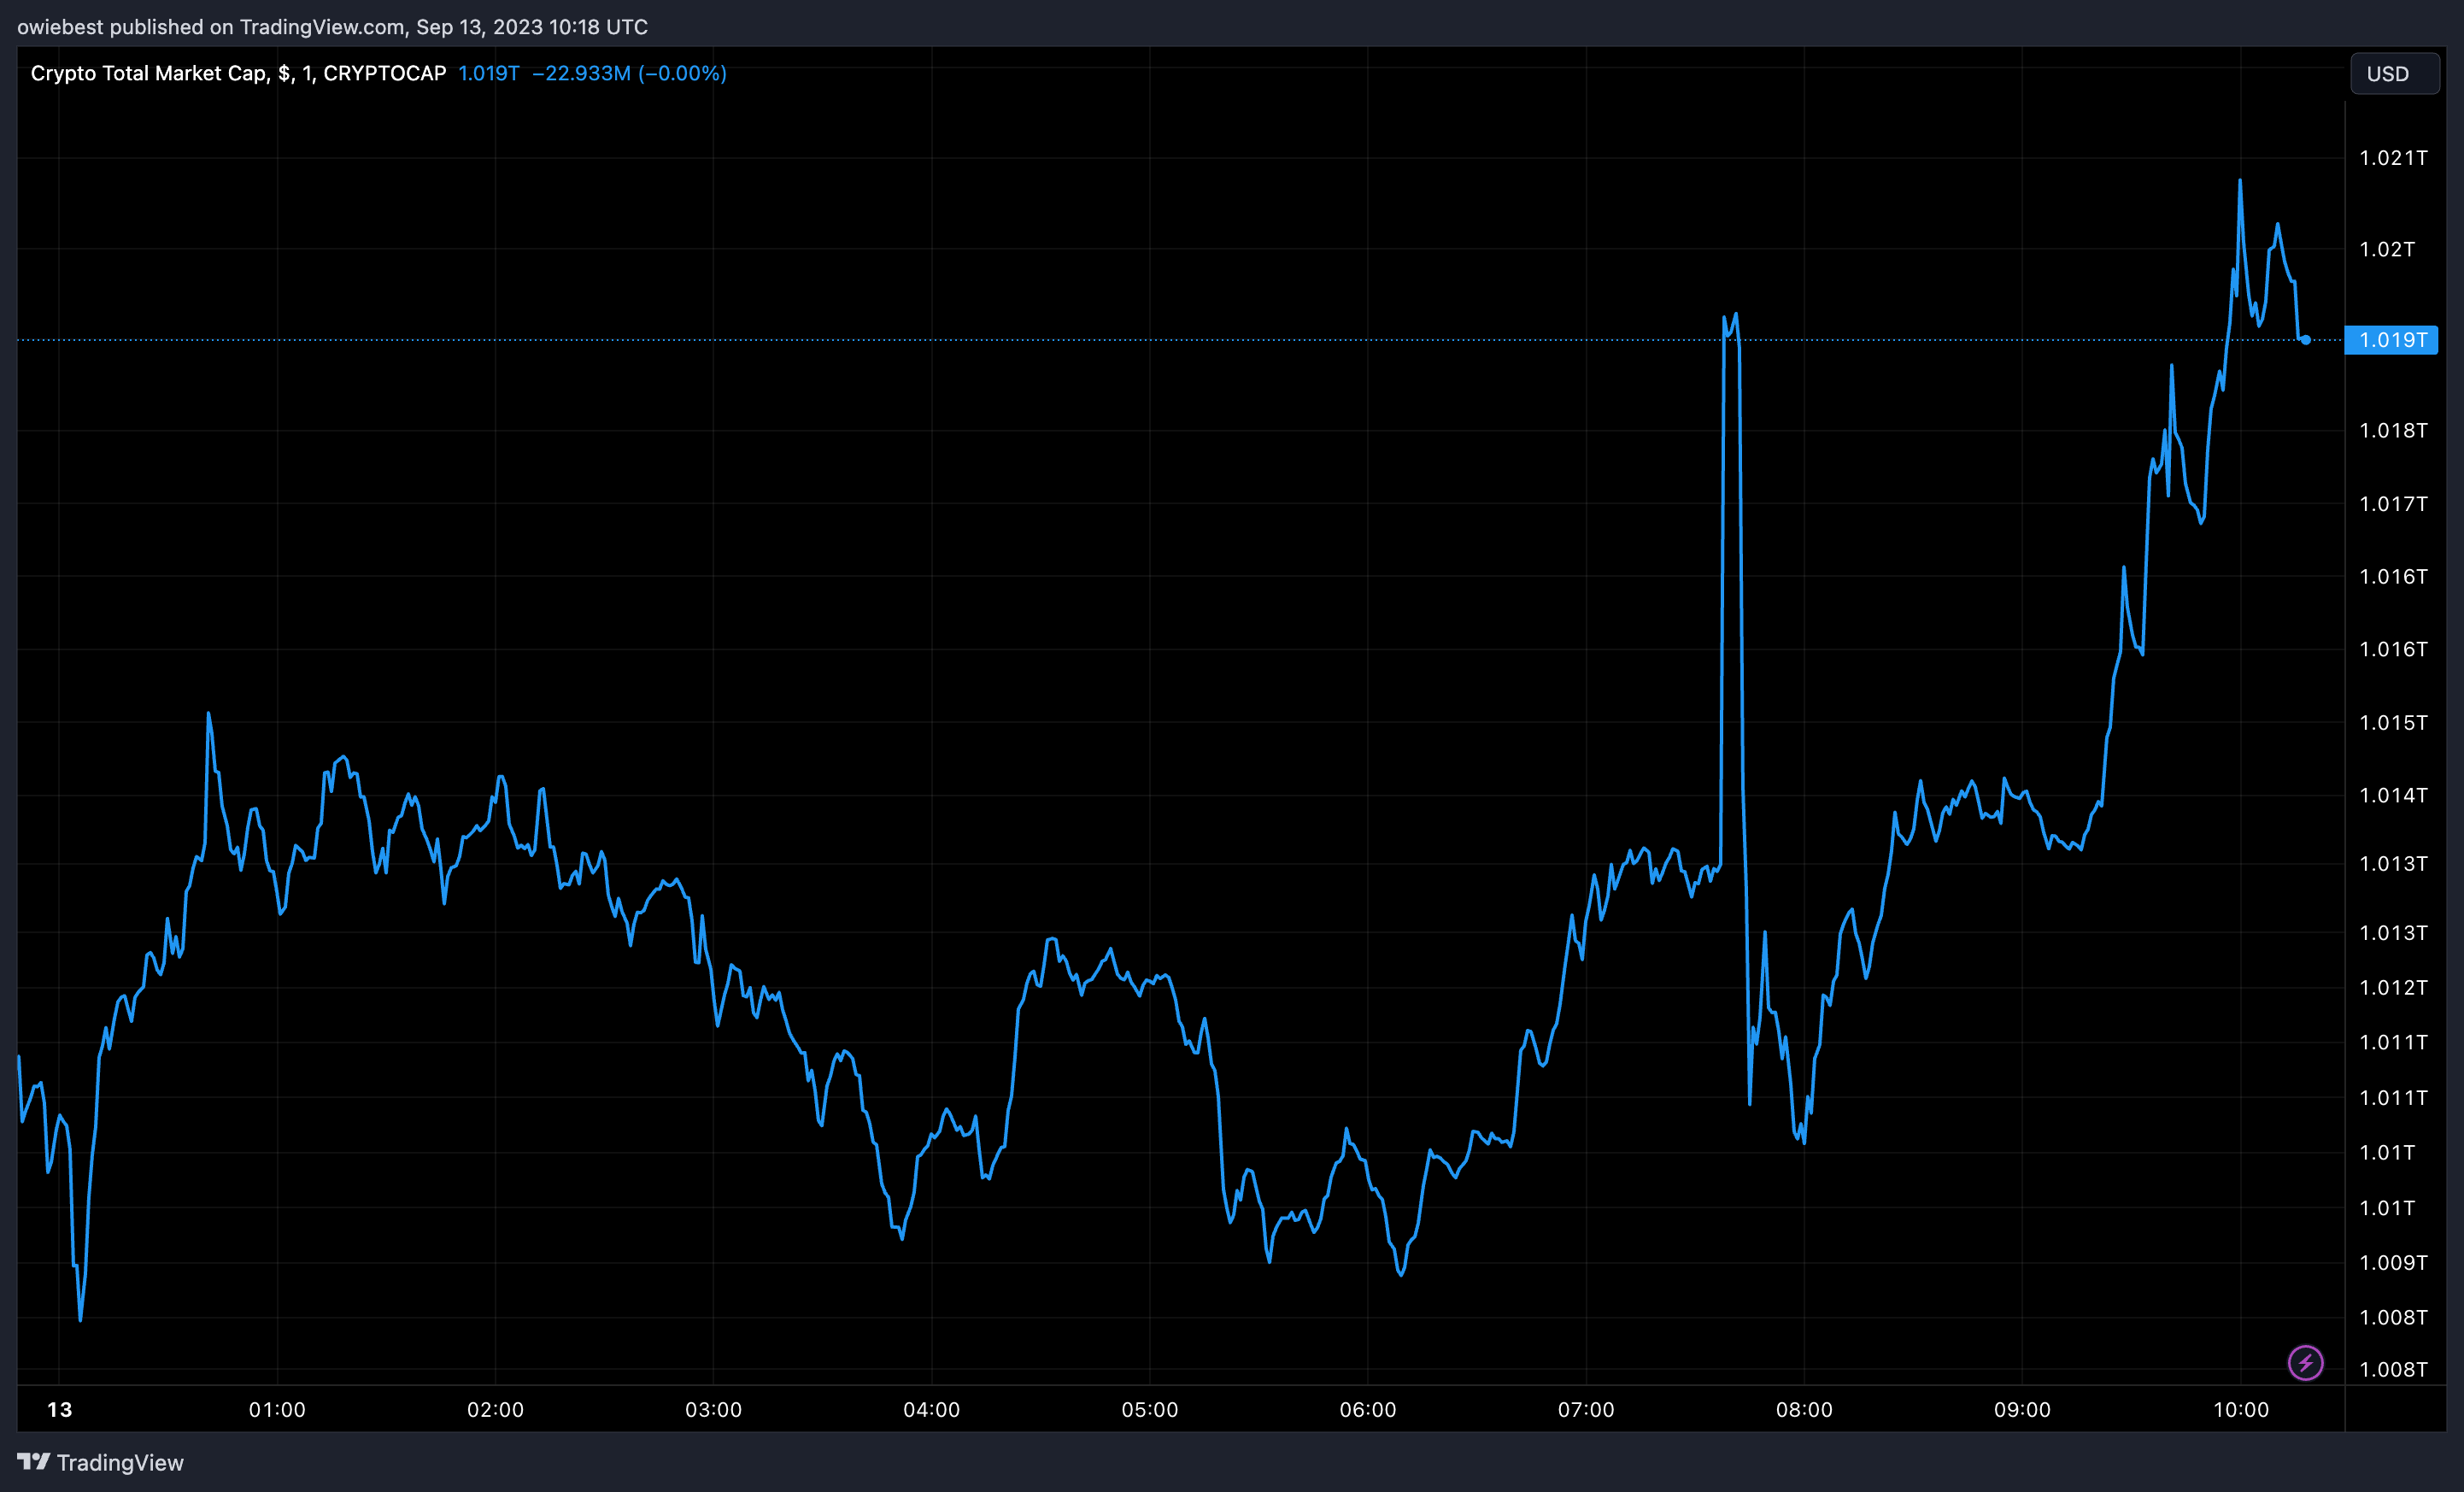Open the TradingView text link

coord(120,1462)
